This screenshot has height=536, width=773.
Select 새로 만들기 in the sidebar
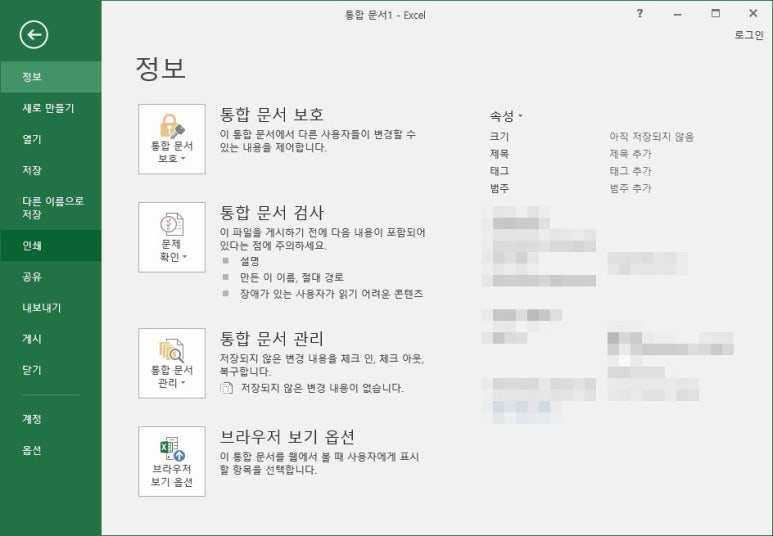point(51,108)
